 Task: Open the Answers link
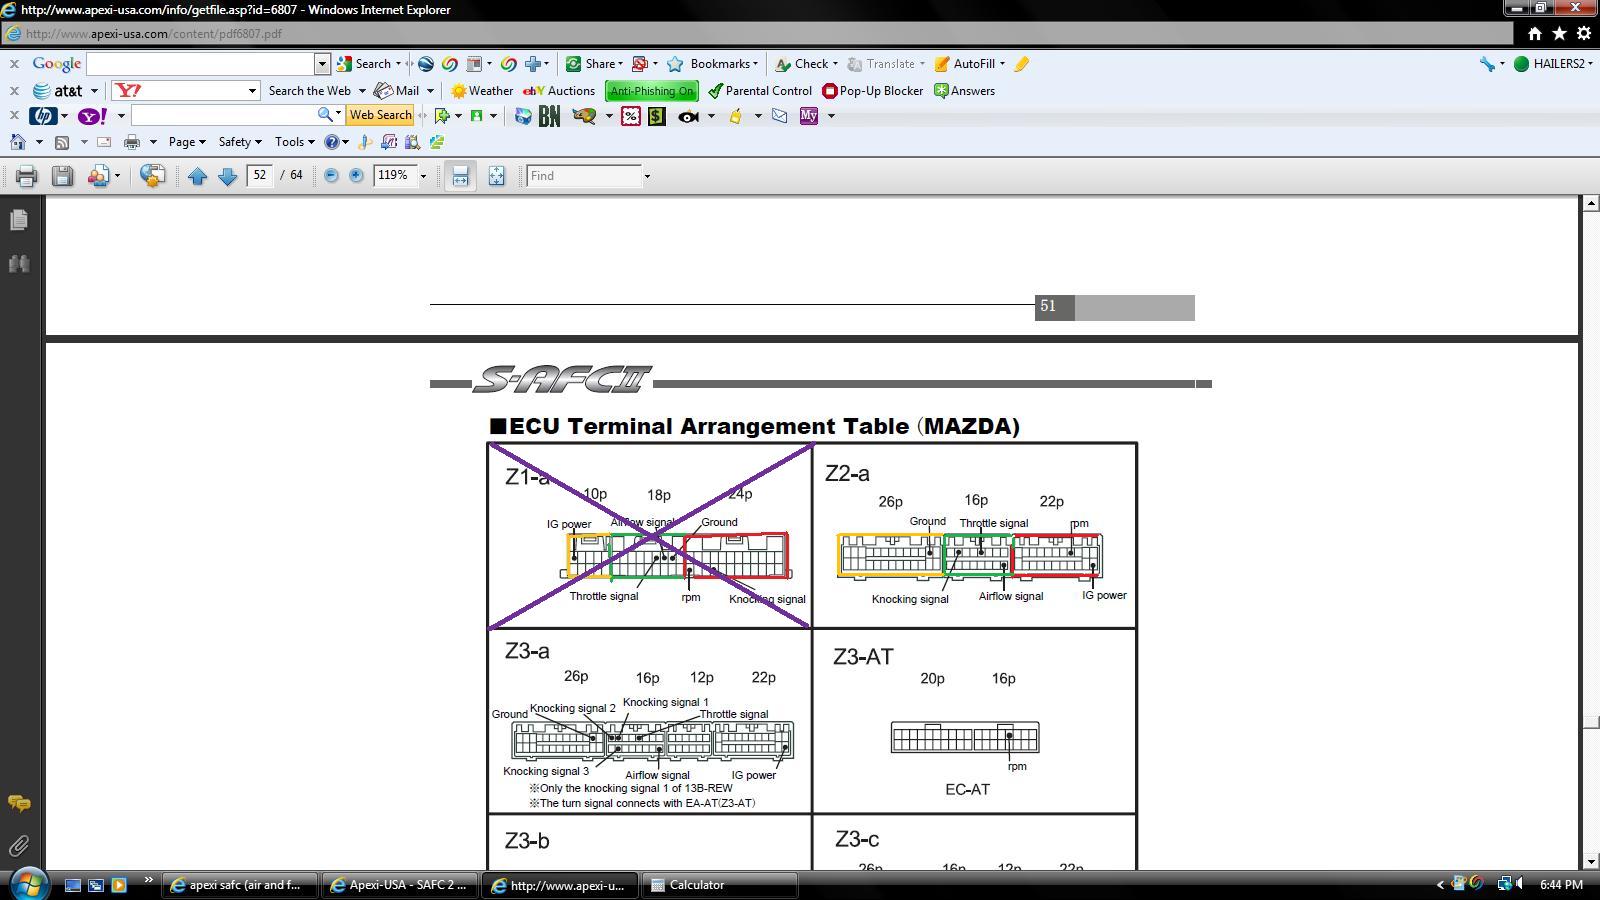pyautogui.click(x=964, y=91)
